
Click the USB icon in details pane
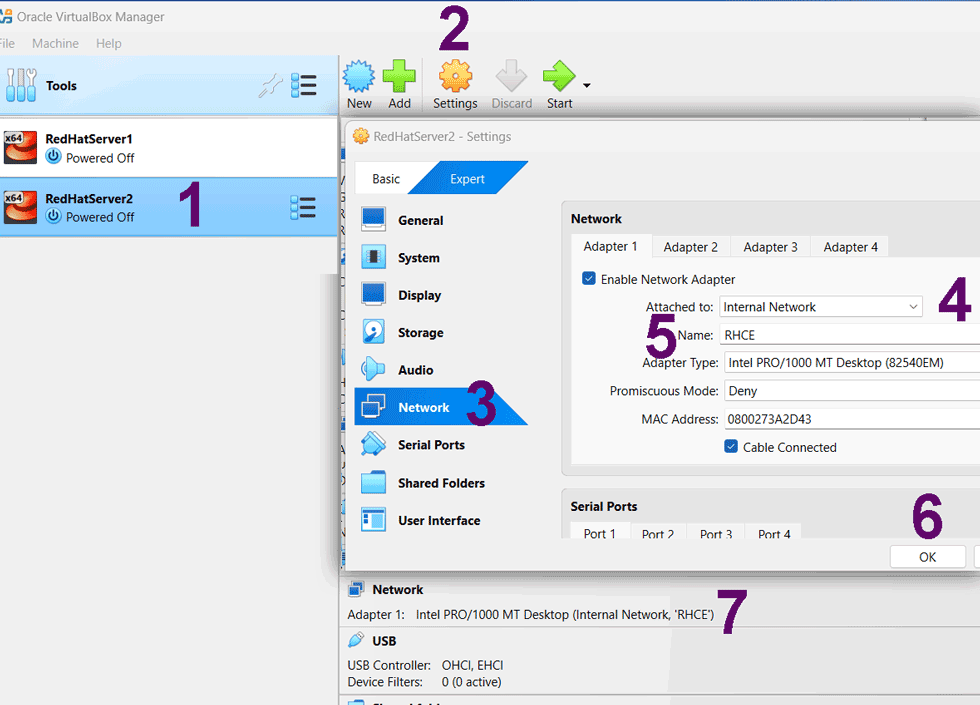(356, 640)
